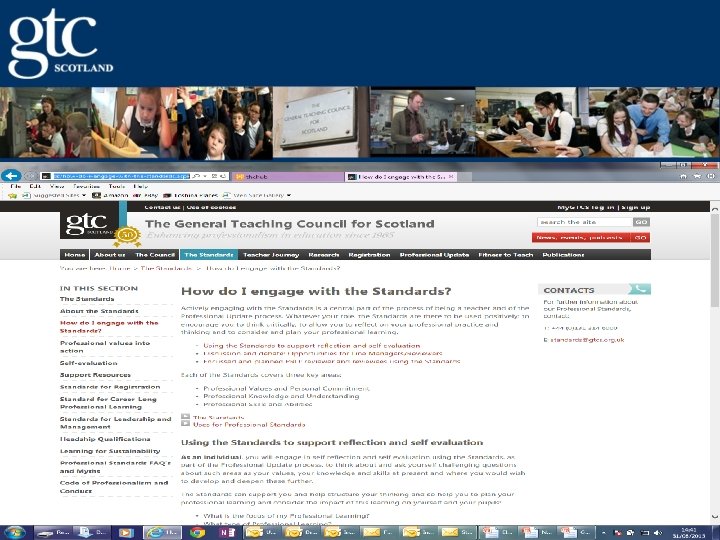The height and width of the screenshot is (540, 720).
Task: Open Google Chrome from the taskbar
Action: [197, 533]
